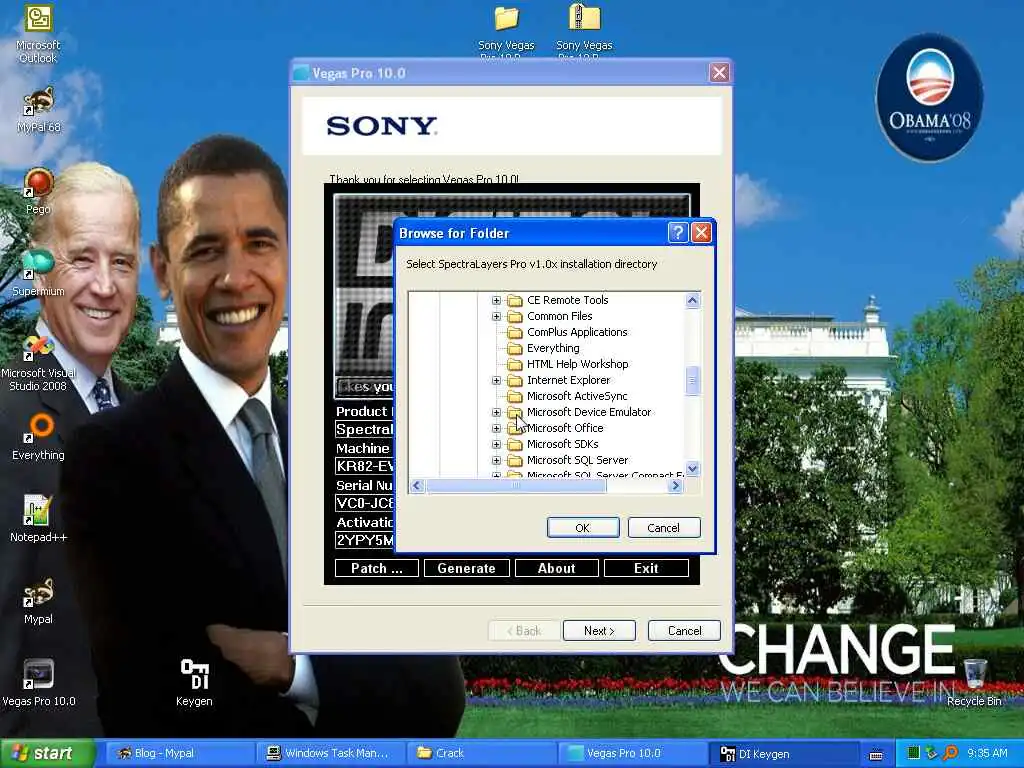Expand the Microsoft Office folder node

(x=496, y=428)
